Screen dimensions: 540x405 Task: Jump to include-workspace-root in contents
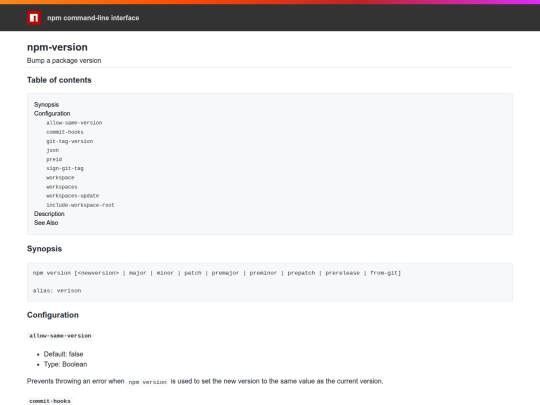(x=80, y=205)
